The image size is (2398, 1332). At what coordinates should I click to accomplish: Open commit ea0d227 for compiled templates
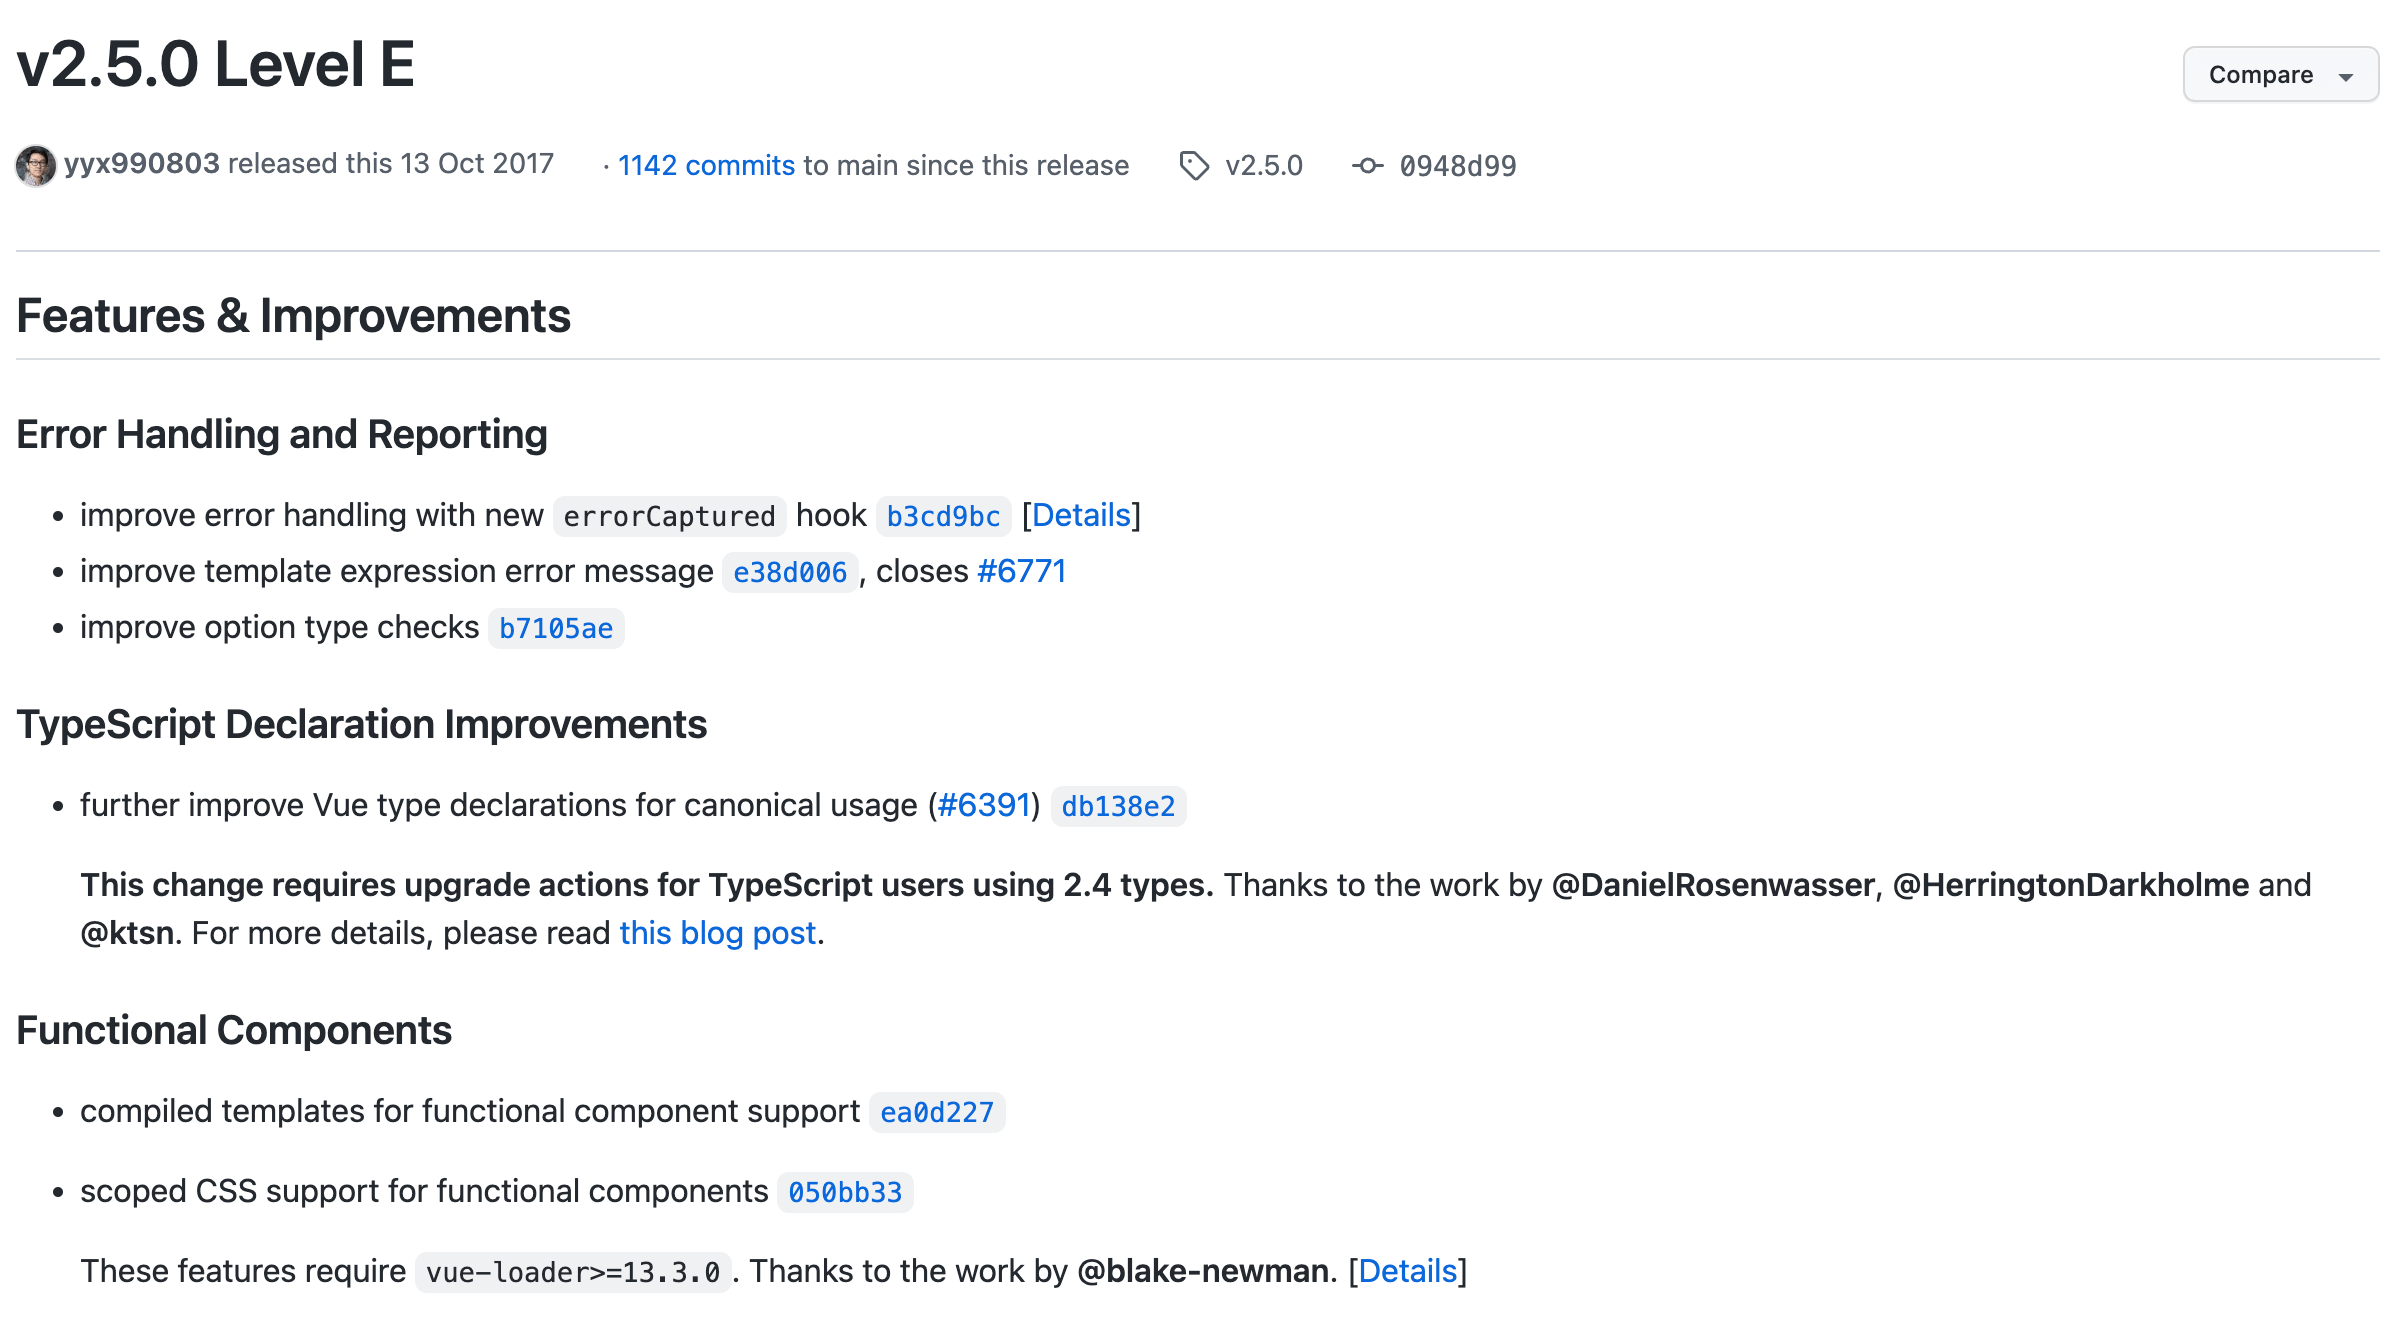click(x=937, y=1113)
